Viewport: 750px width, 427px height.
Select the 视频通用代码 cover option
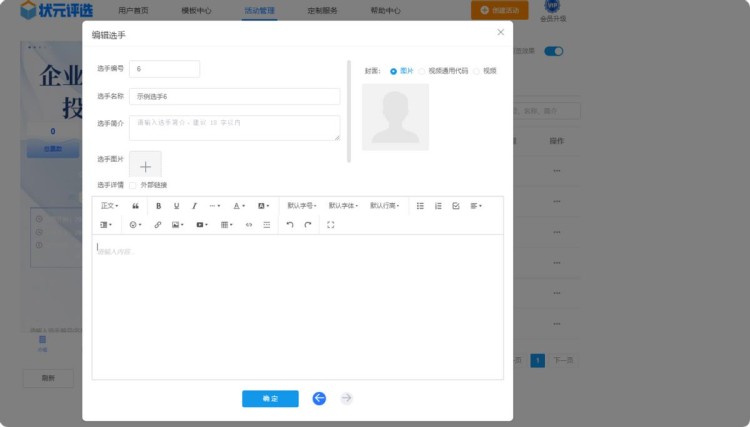coord(423,71)
